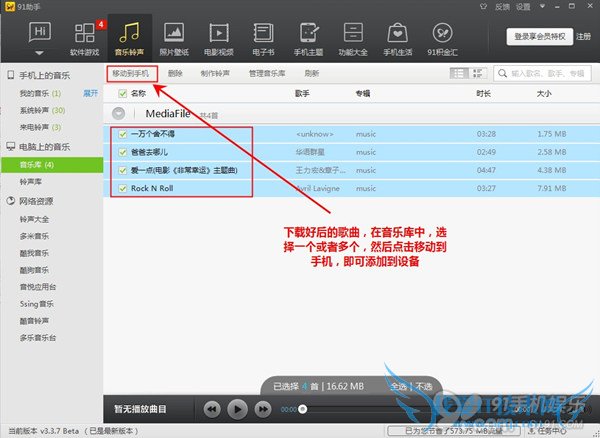The image size is (600, 438).
Task: Uncheck the Rock N Roll checkbox
Action: point(122,188)
